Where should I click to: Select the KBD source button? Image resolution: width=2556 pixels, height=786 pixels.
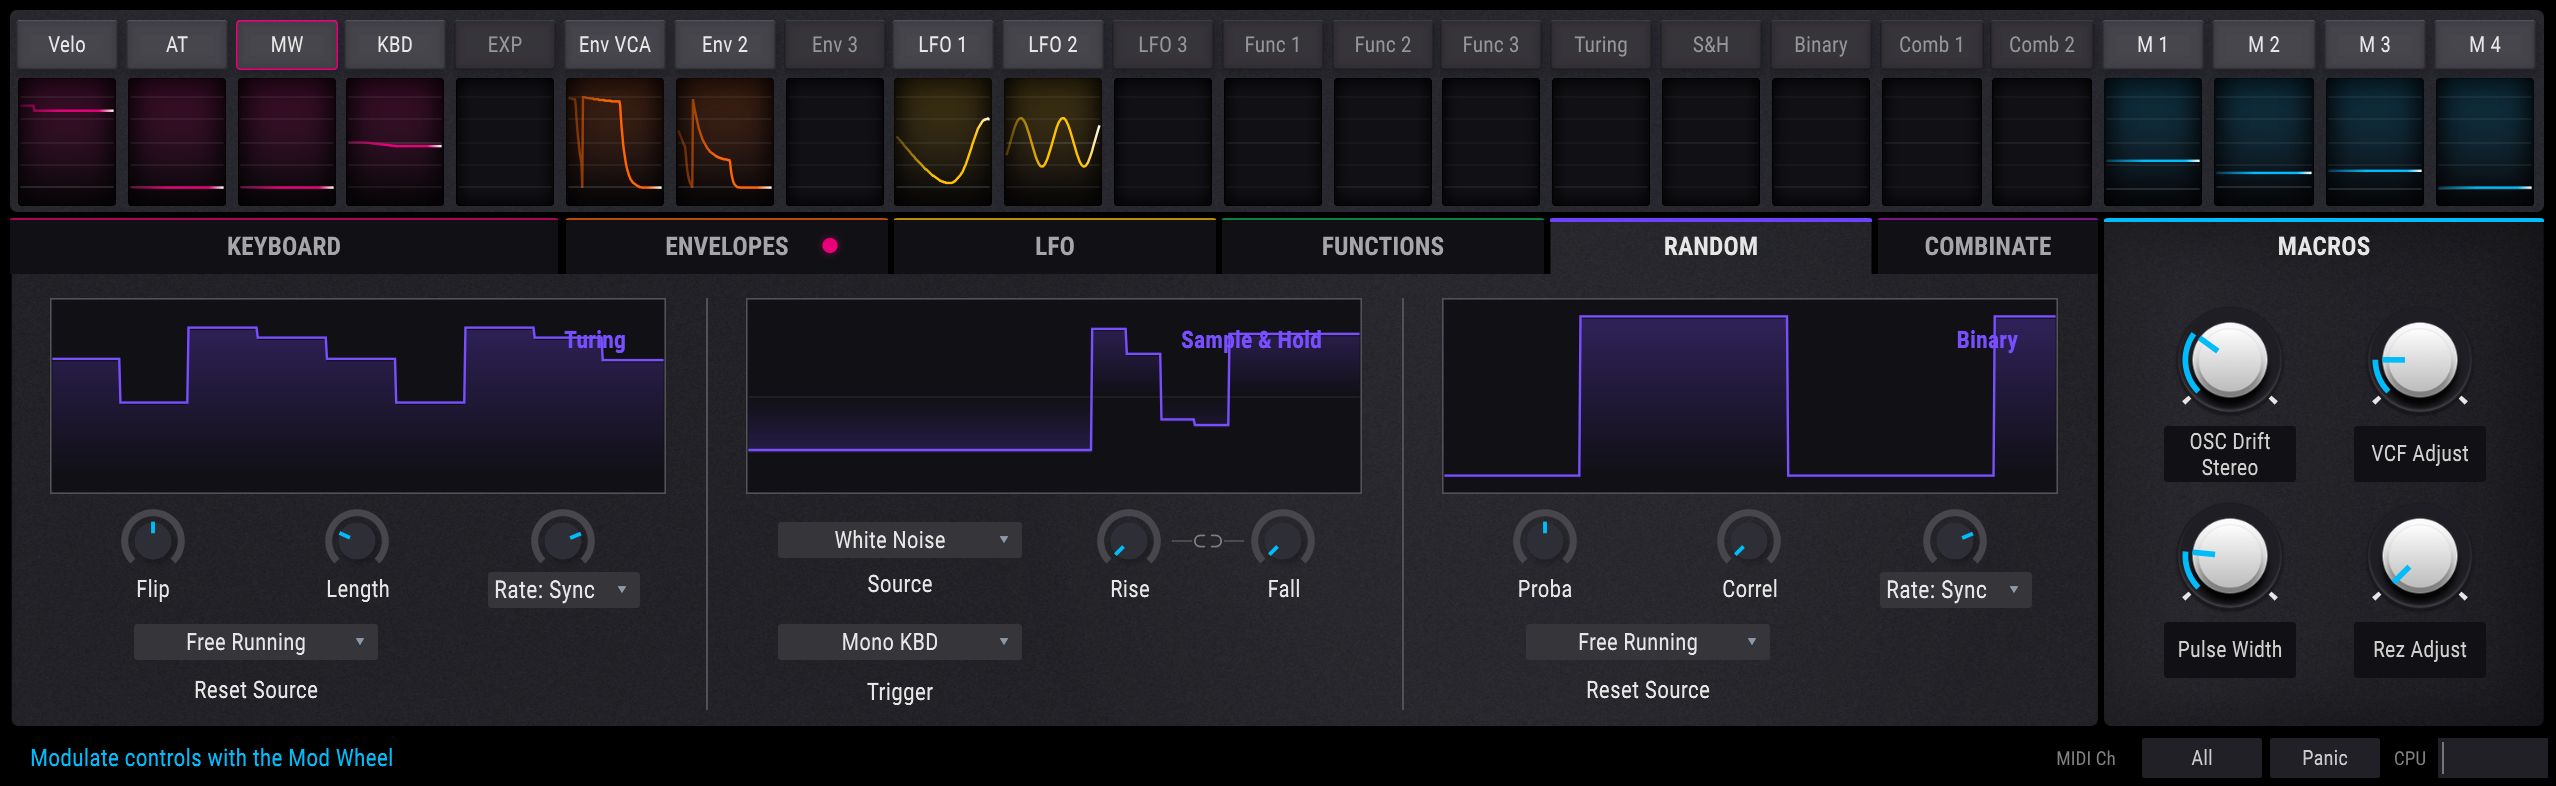[x=395, y=45]
